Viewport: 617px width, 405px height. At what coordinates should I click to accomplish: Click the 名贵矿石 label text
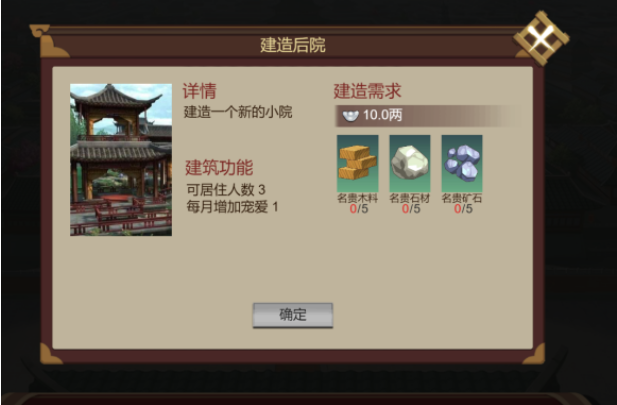(x=462, y=198)
